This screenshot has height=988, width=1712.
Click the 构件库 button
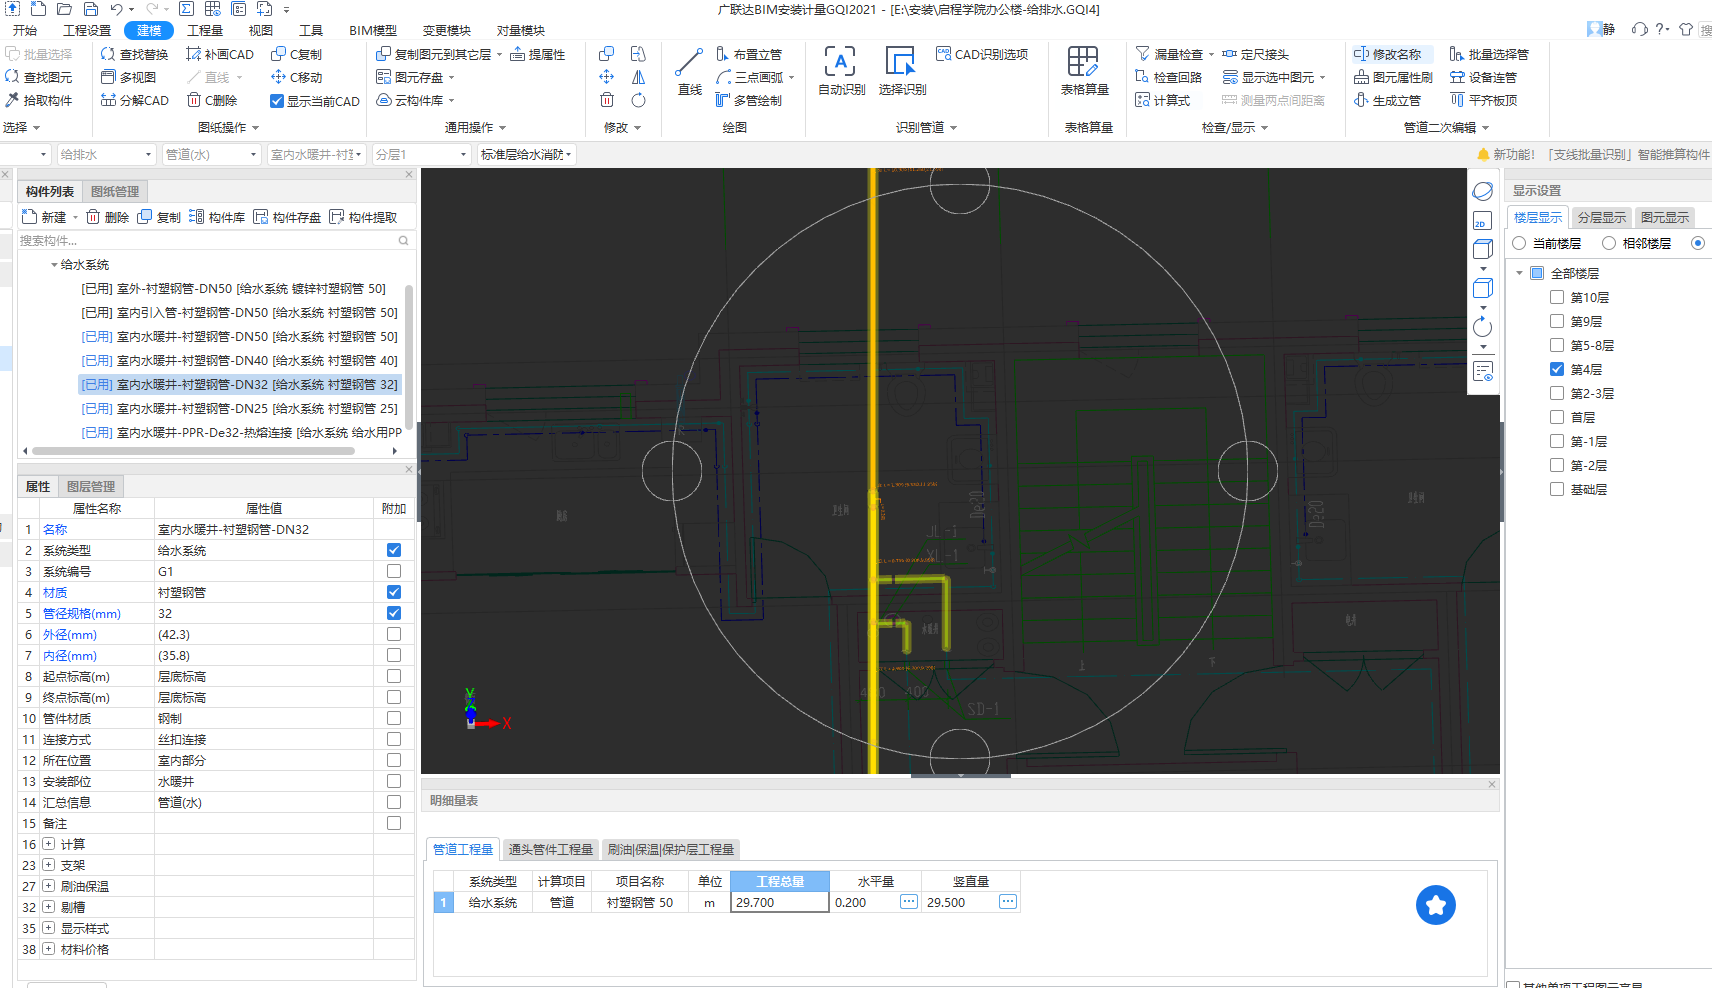click(217, 217)
